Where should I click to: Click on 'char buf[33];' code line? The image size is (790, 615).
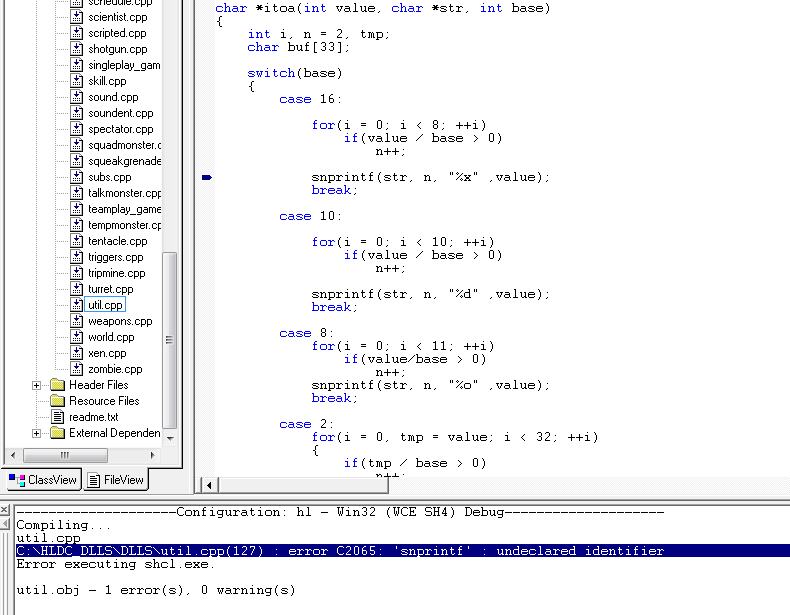point(298,47)
